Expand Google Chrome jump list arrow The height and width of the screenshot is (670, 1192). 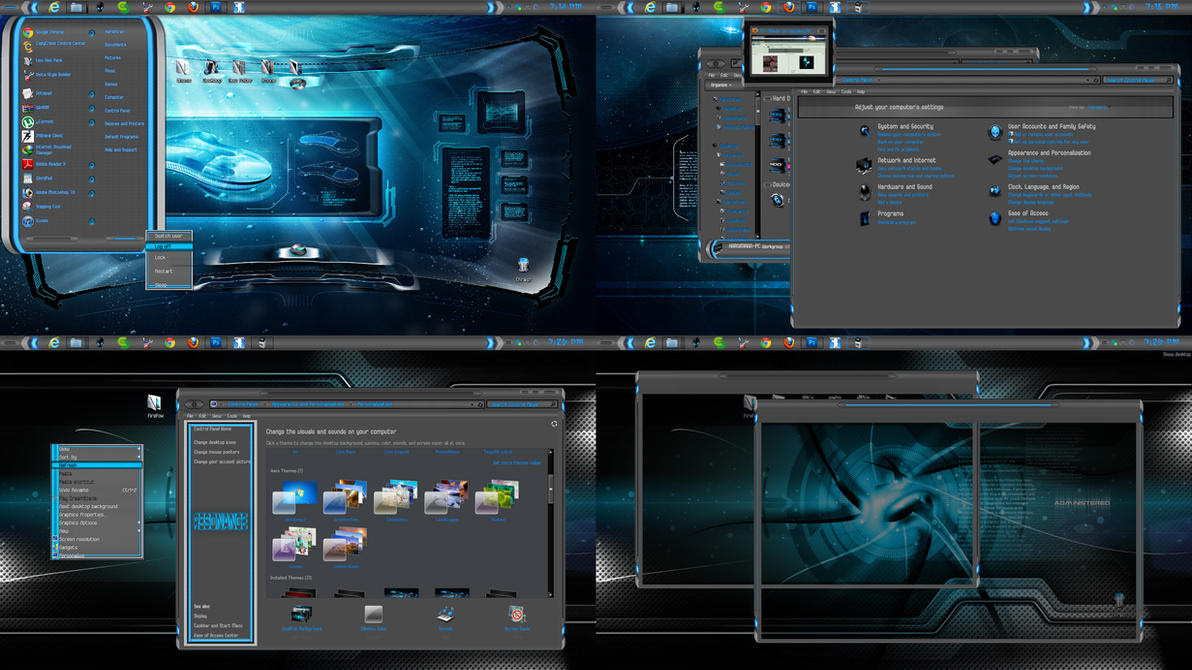[91, 33]
